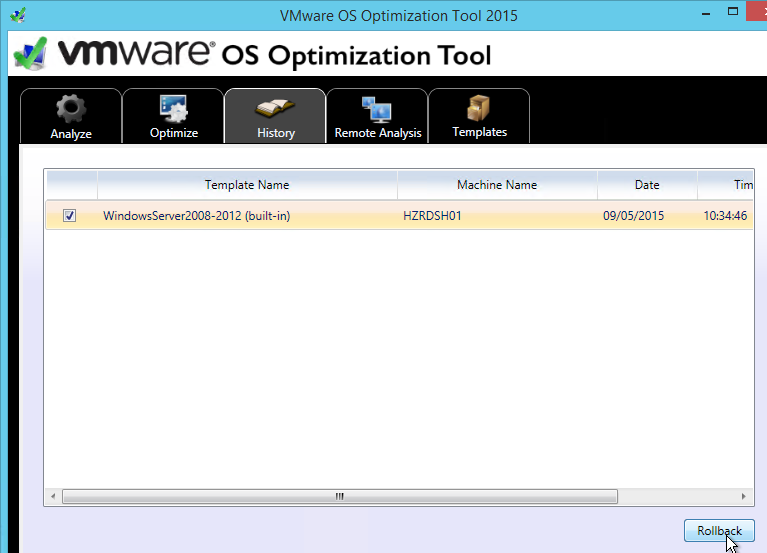Click the History book icon
Image resolution: width=767 pixels, height=553 pixels.
275,109
